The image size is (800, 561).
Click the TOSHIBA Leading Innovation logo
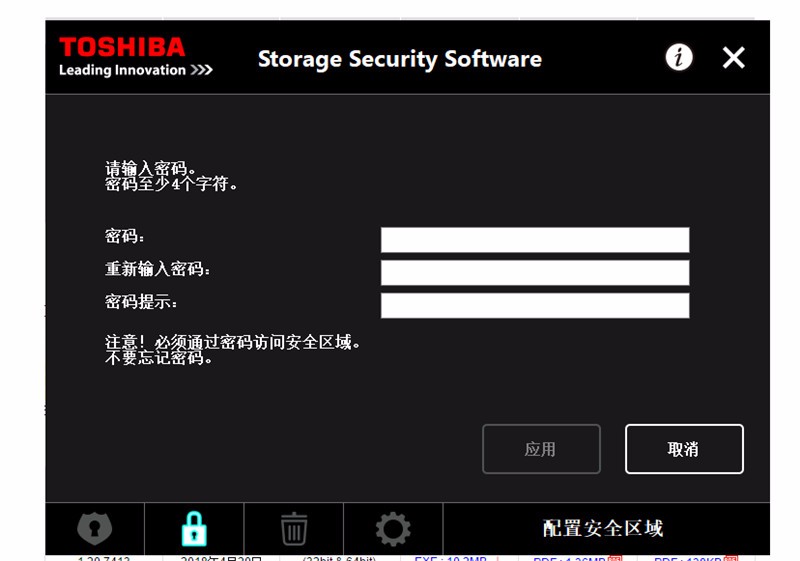tap(135, 57)
